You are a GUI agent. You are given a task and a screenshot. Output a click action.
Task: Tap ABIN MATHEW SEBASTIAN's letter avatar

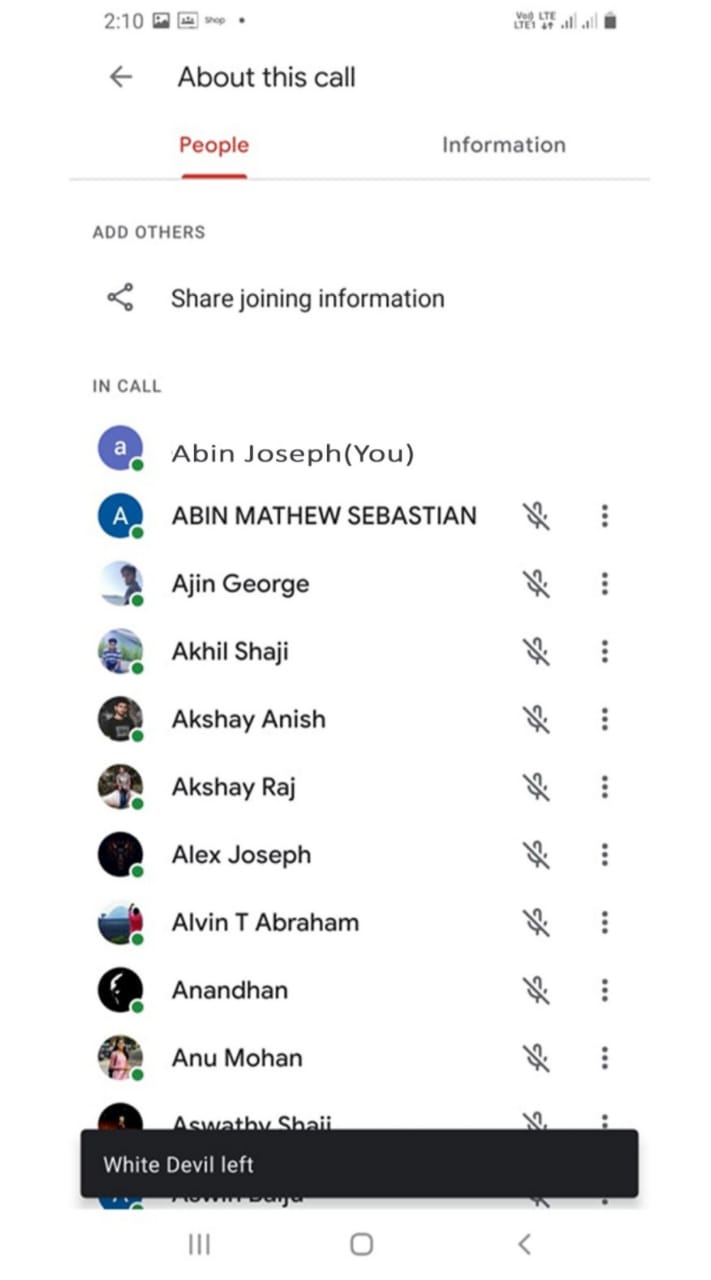click(x=120, y=516)
